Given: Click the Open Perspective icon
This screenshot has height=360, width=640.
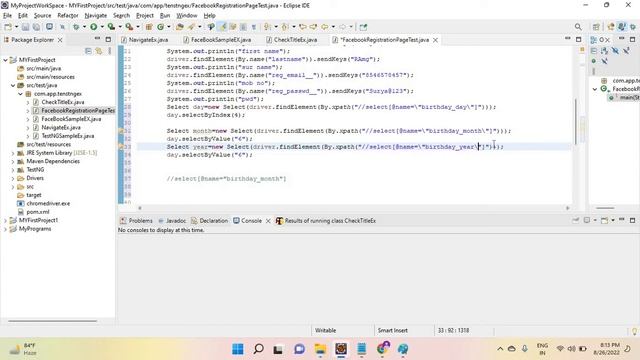Looking at the screenshot, I should click(x=596, y=27).
